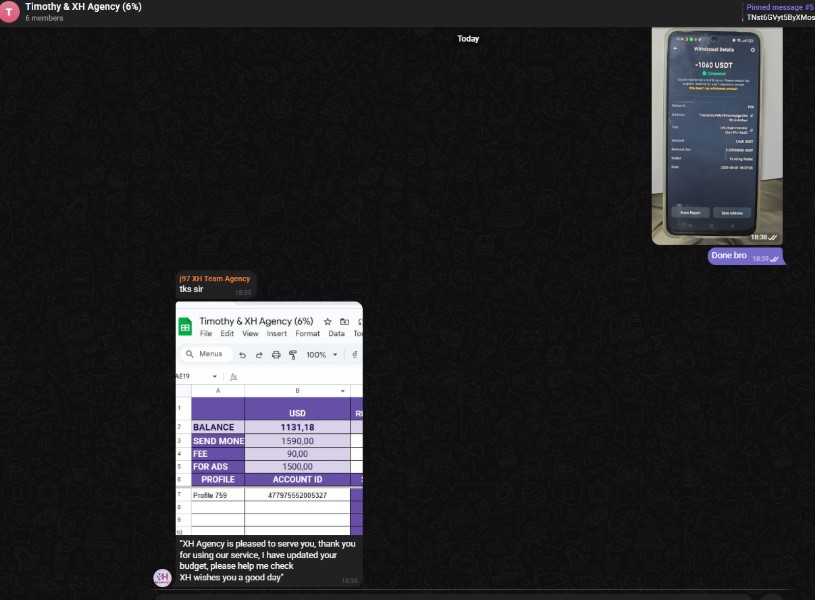This screenshot has height=600, width=815.
Task: Click the Google Sheets logo in the spreadsheet image
Action: pos(185,326)
